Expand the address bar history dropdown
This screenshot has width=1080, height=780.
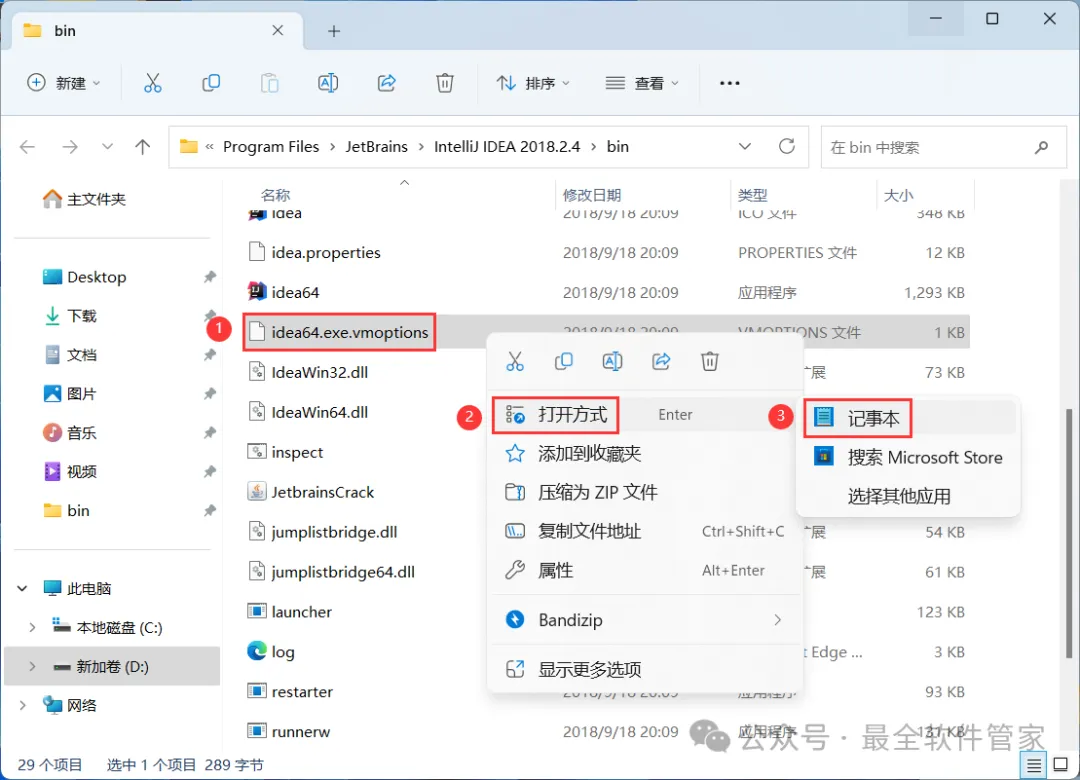click(745, 147)
